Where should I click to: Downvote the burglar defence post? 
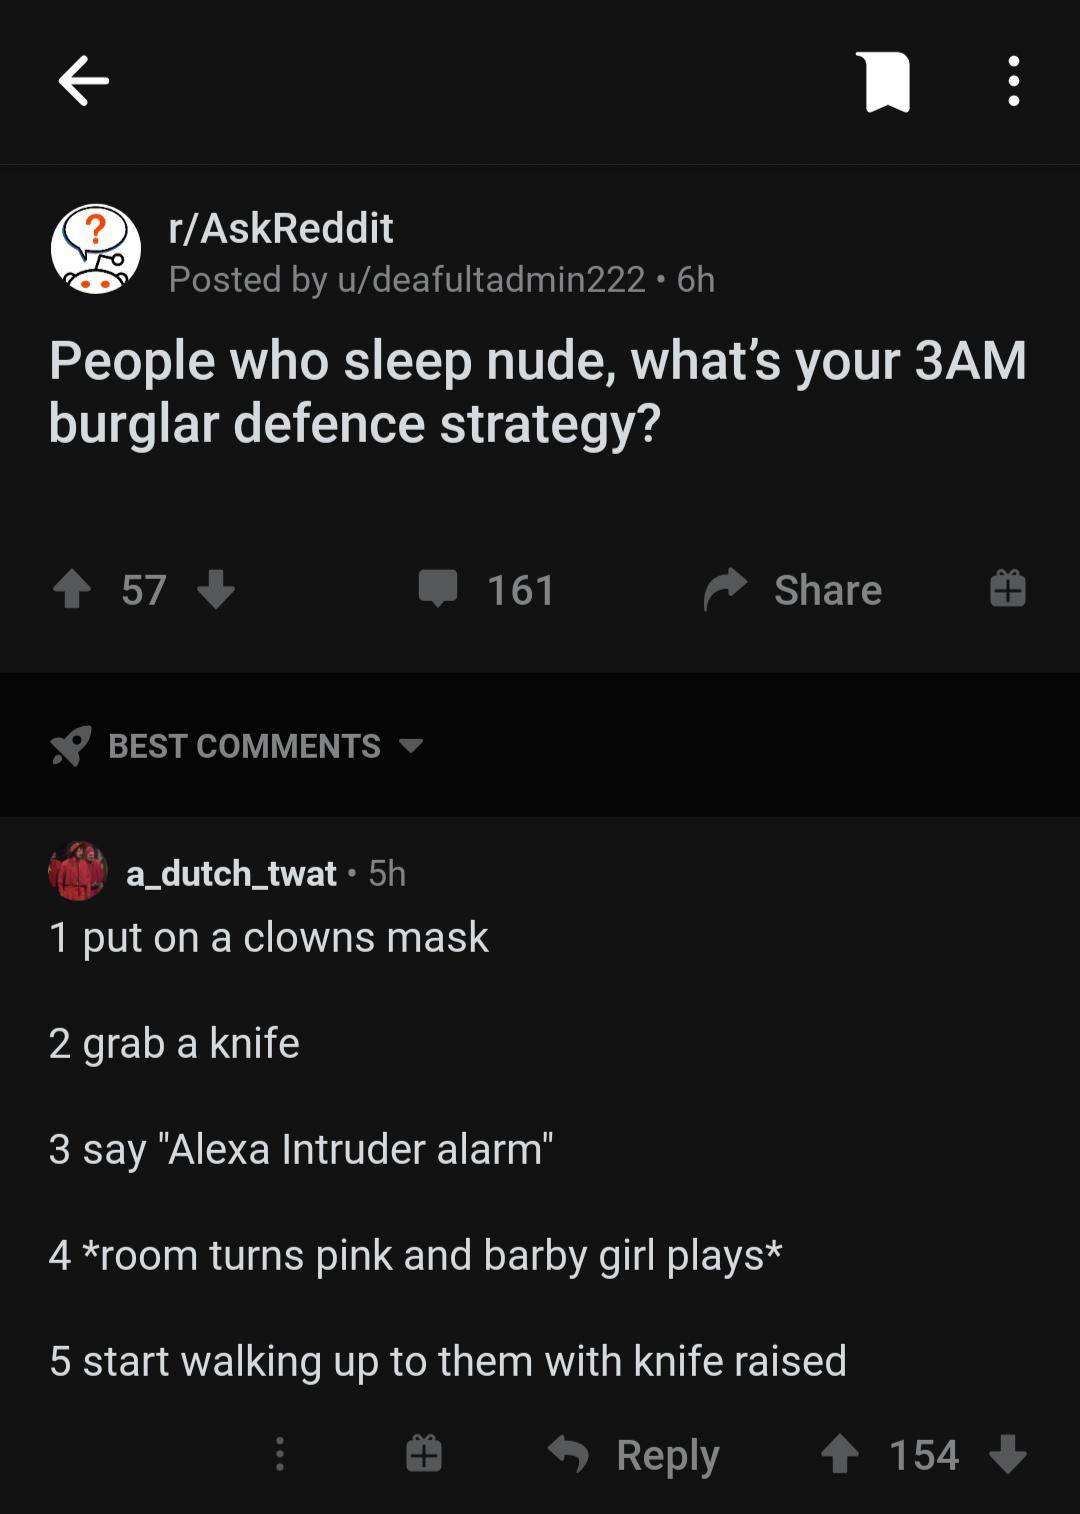(x=216, y=589)
